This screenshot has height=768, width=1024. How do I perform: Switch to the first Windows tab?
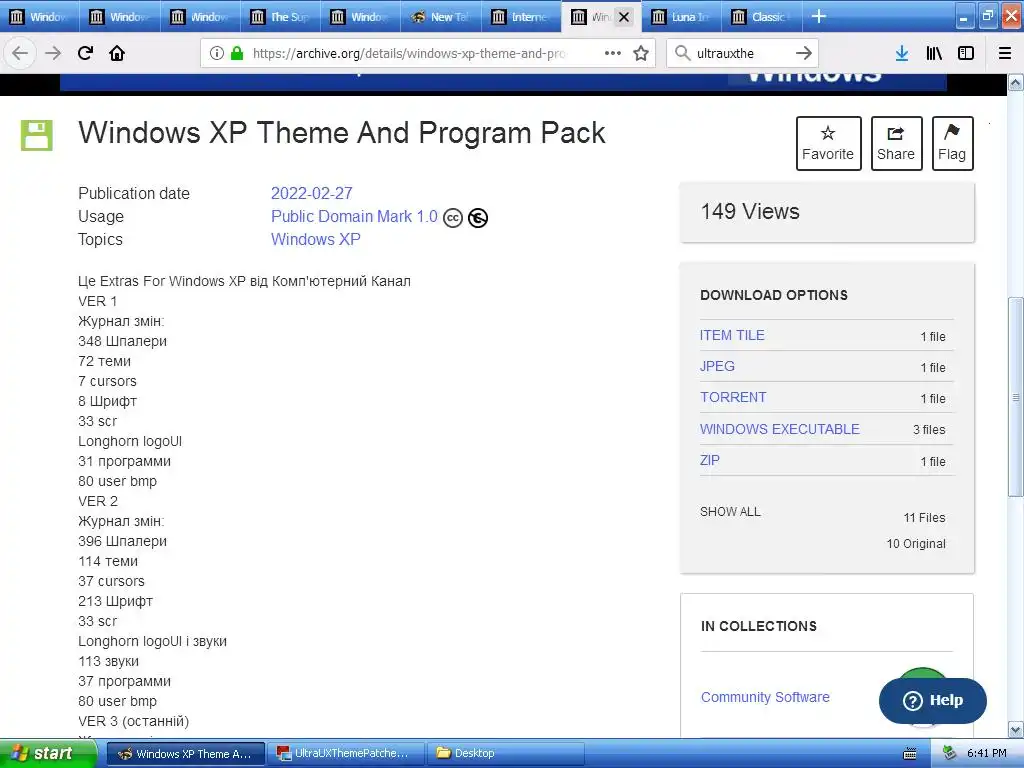pyautogui.click(x=39, y=17)
